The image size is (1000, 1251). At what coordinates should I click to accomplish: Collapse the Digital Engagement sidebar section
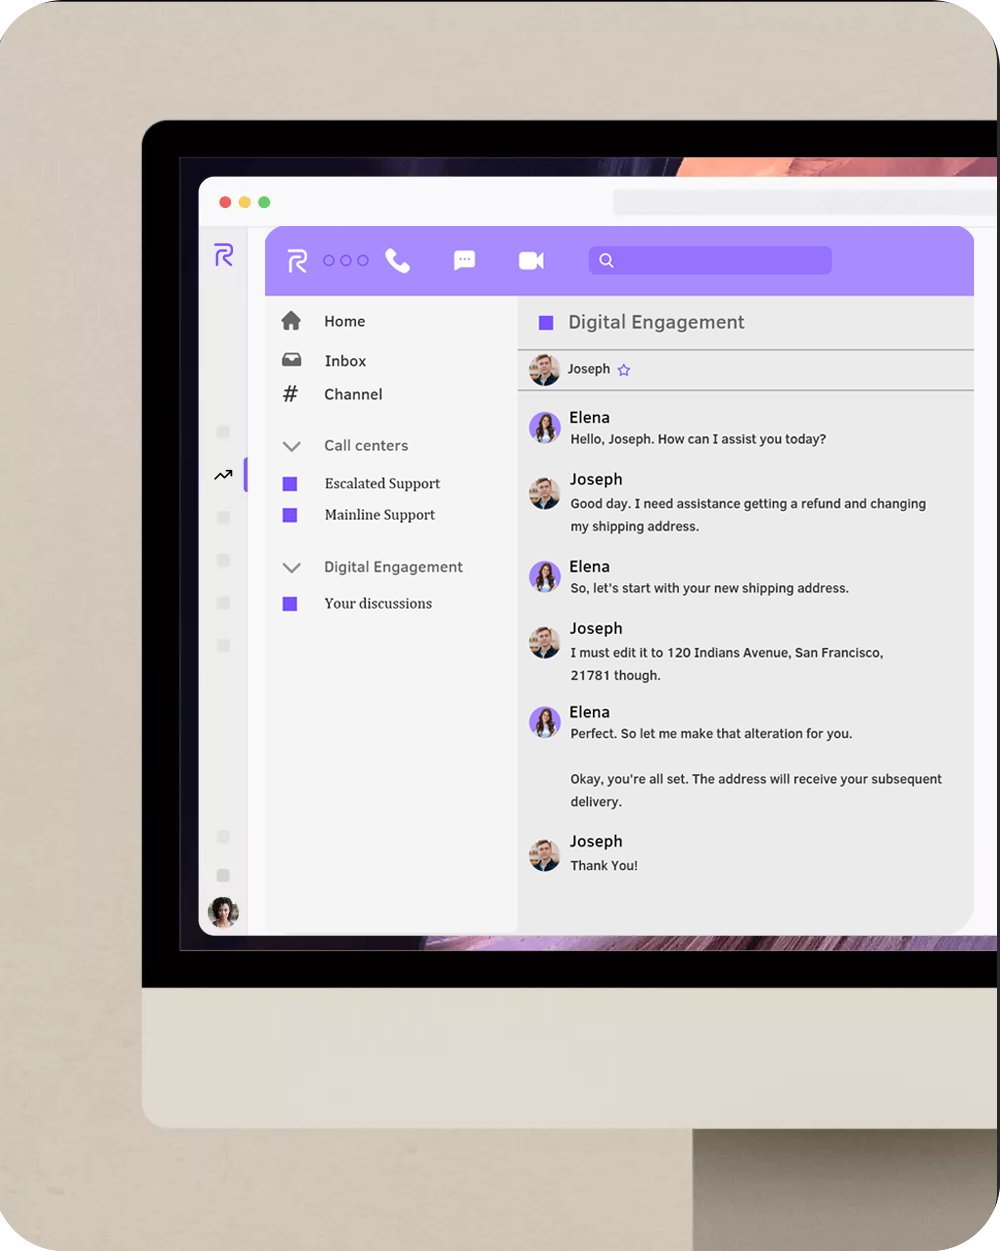coord(291,567)
